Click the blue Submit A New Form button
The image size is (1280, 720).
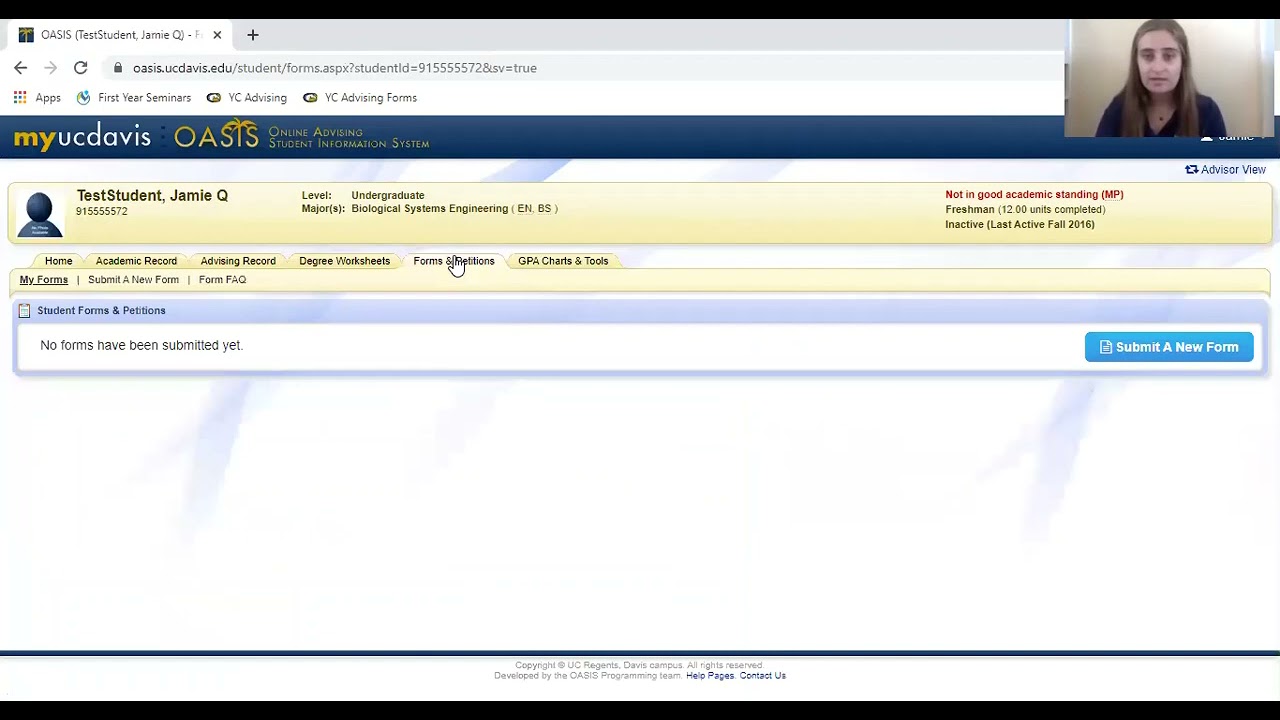click(x=1168, y=347)
